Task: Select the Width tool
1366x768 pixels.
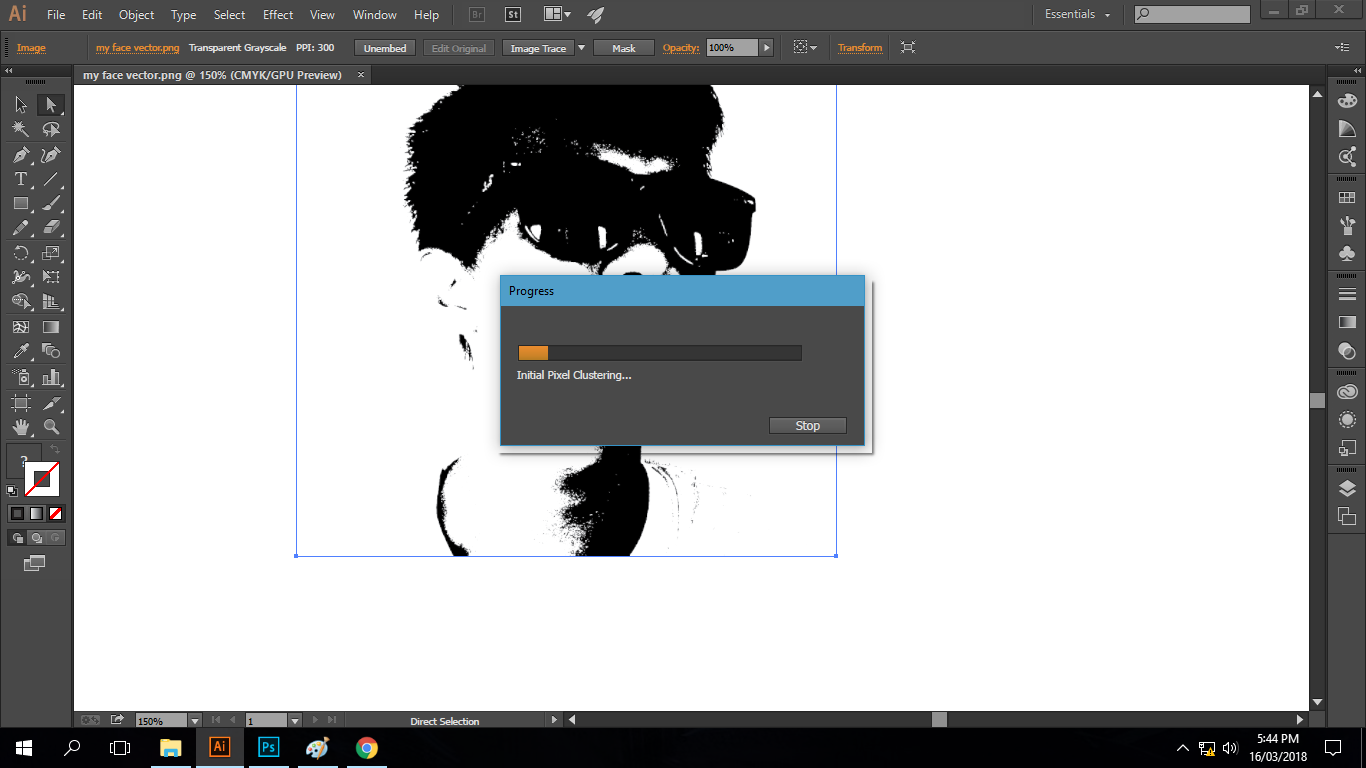Action: (21, 278)
